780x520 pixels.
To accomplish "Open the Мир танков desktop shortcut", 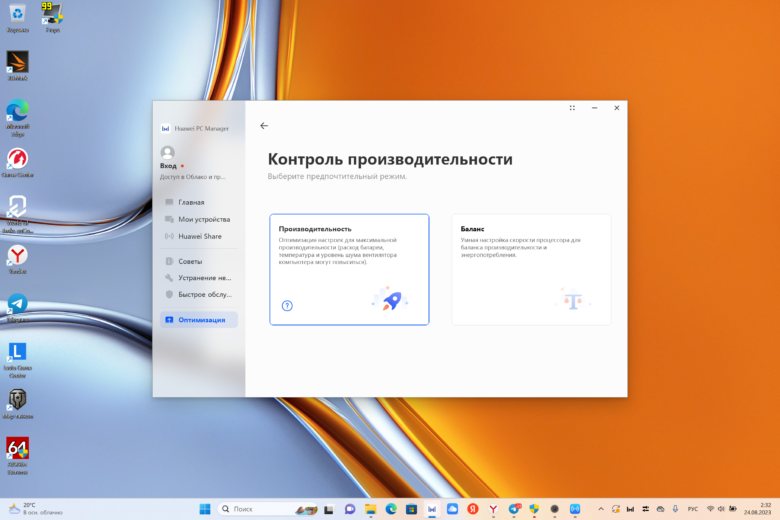I will pyautogui.click(x=17, y=404).
